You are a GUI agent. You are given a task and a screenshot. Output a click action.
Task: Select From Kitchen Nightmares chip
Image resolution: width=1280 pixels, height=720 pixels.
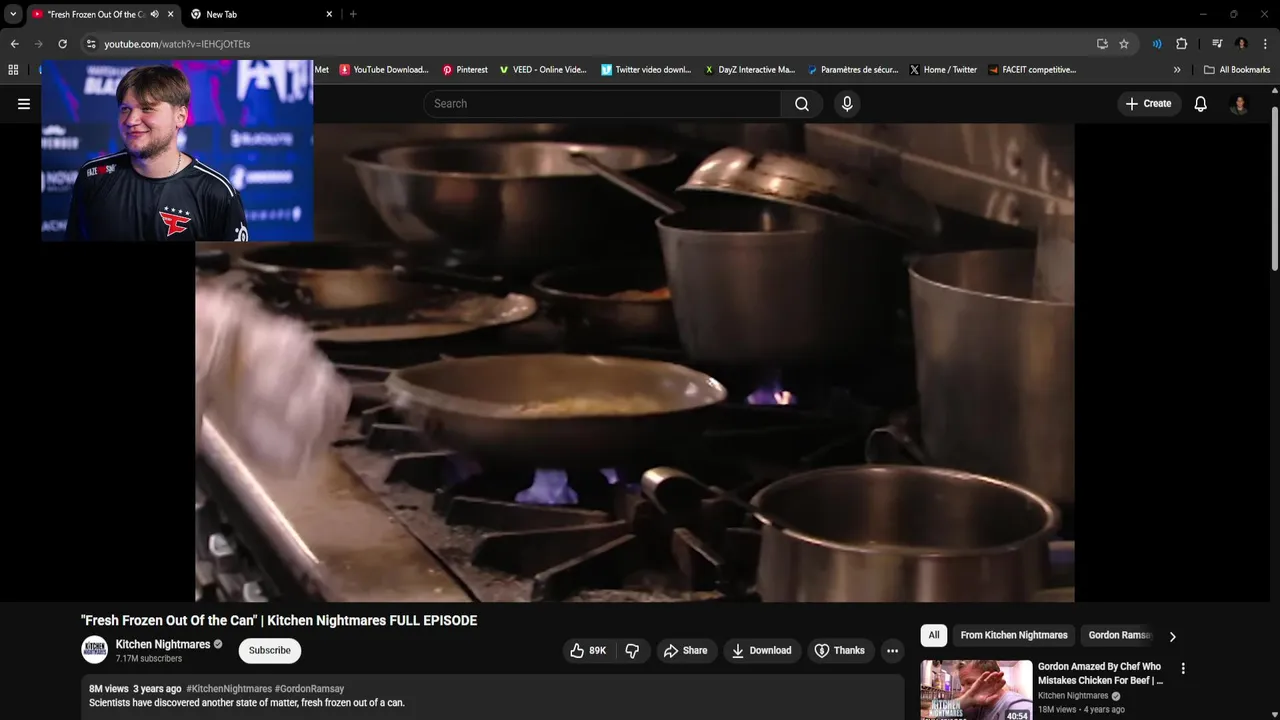point(1014,635)
